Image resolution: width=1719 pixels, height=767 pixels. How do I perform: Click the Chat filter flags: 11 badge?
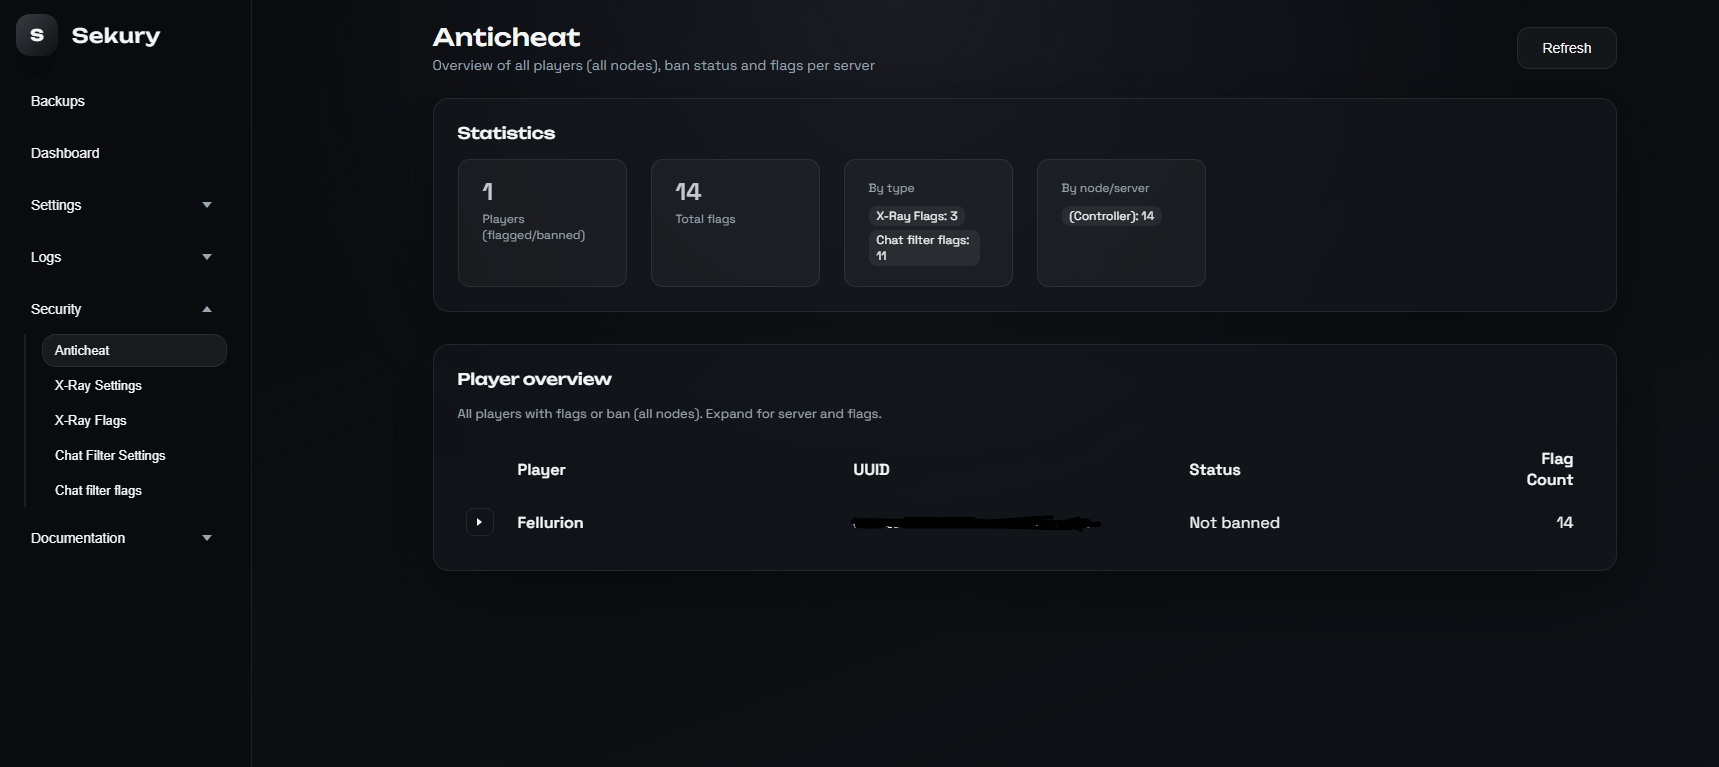click(x=923, y=248)
